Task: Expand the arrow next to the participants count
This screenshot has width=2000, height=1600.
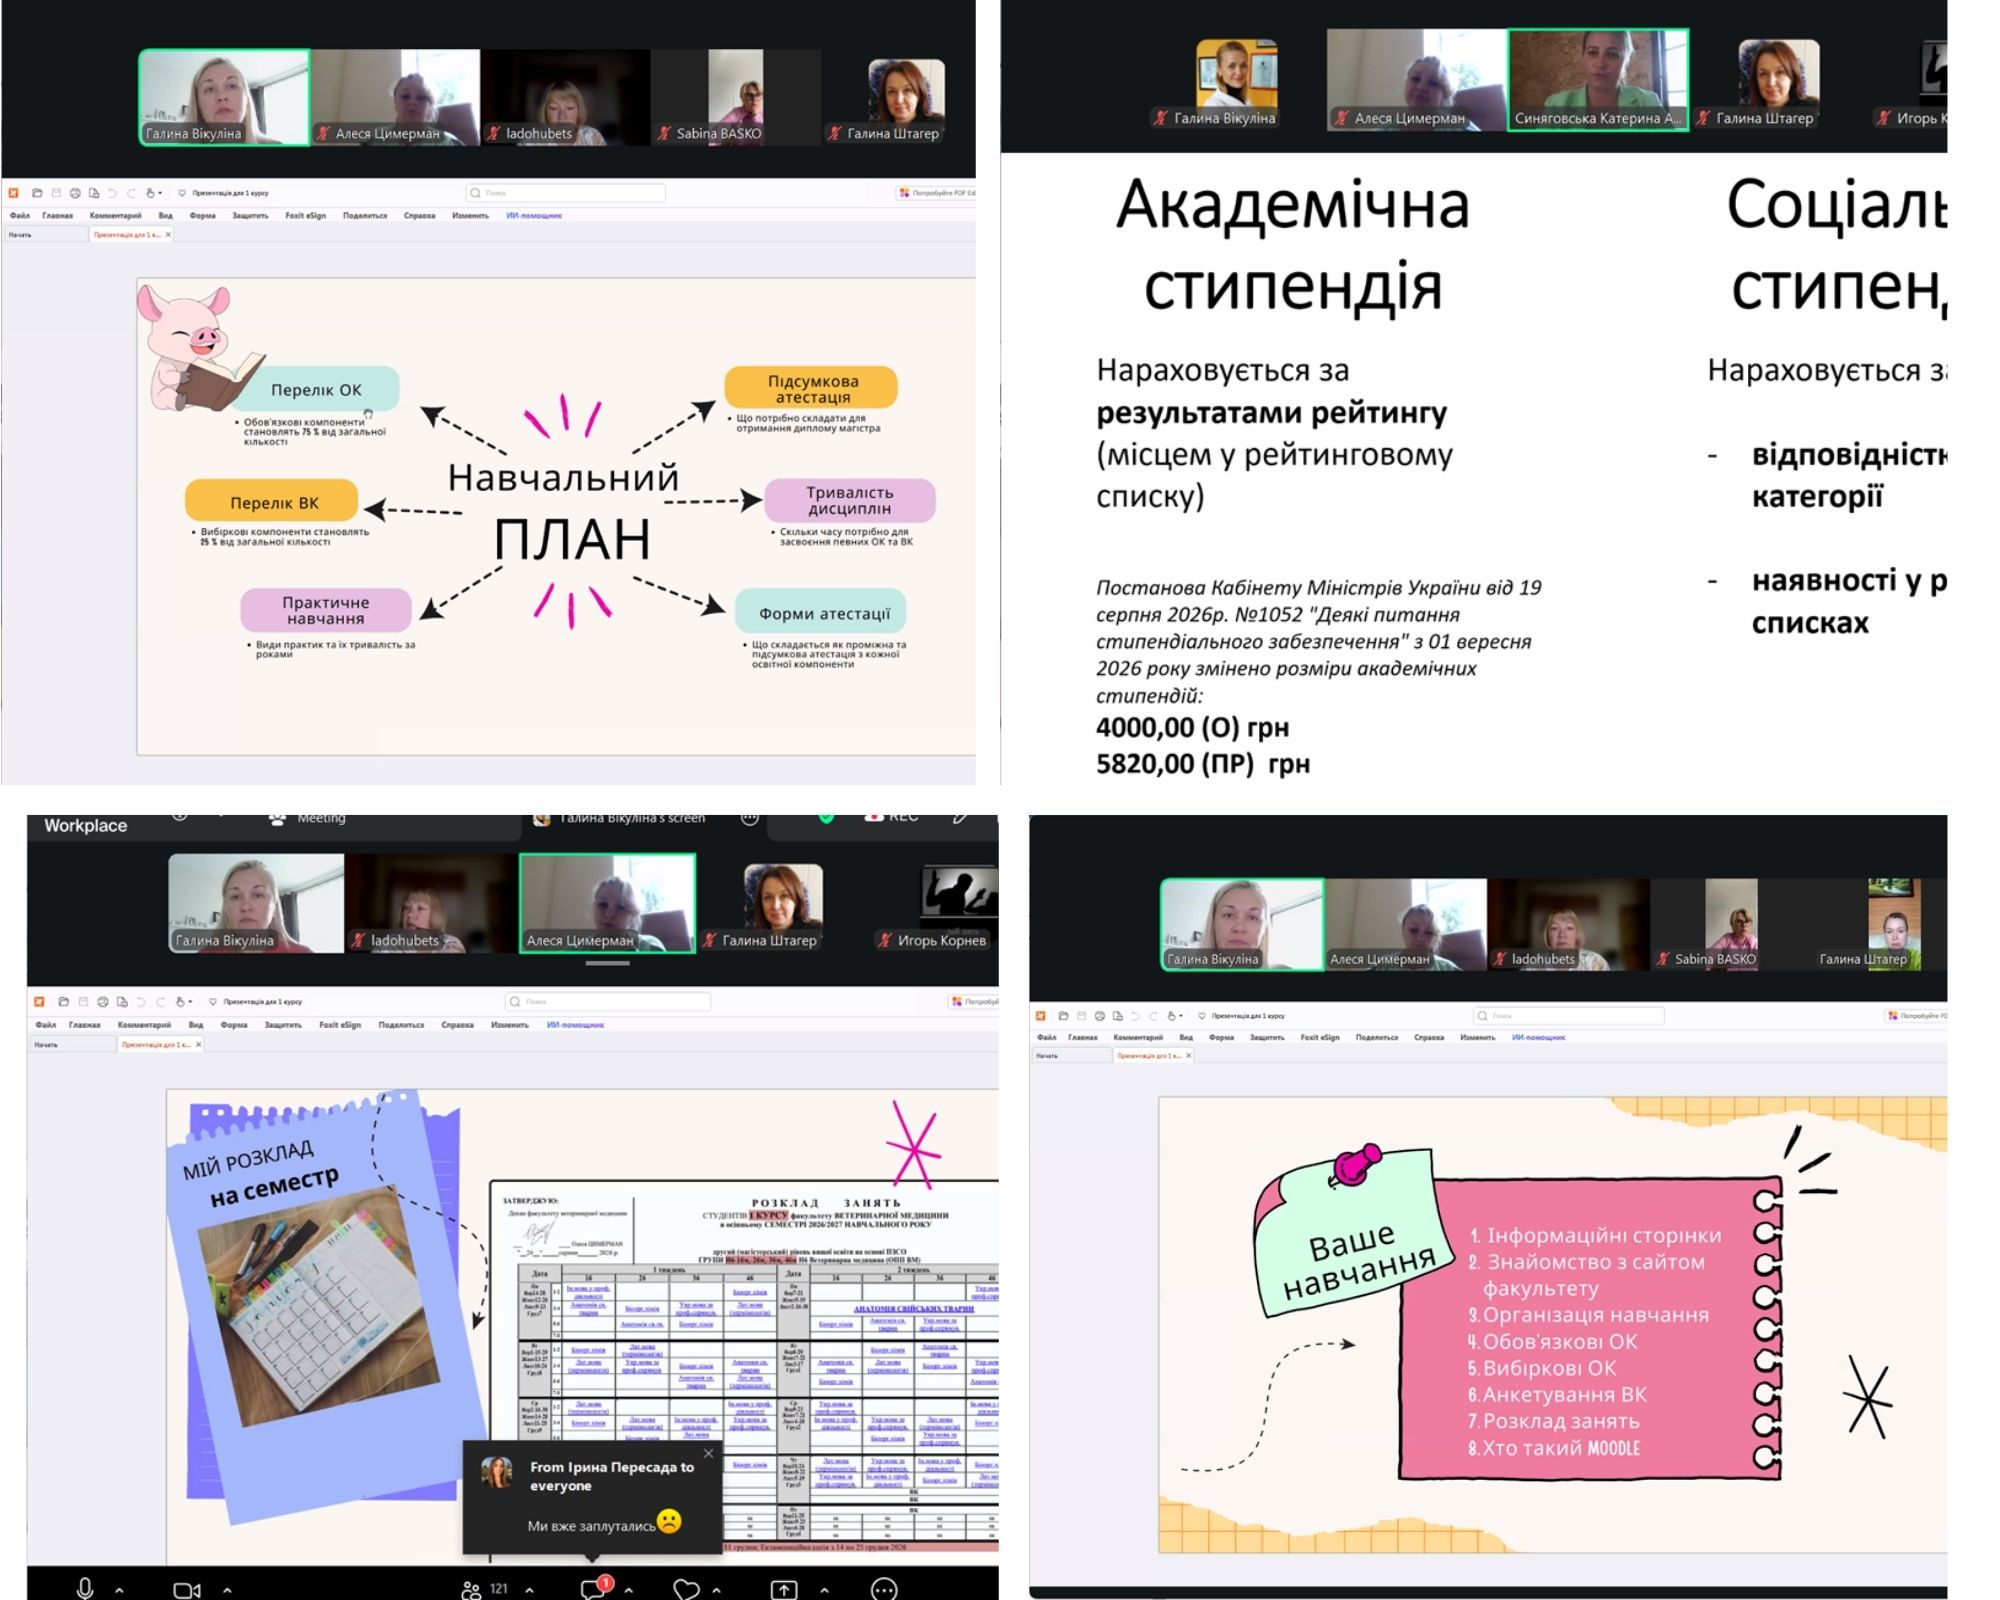Action: tap(529, 1589)
